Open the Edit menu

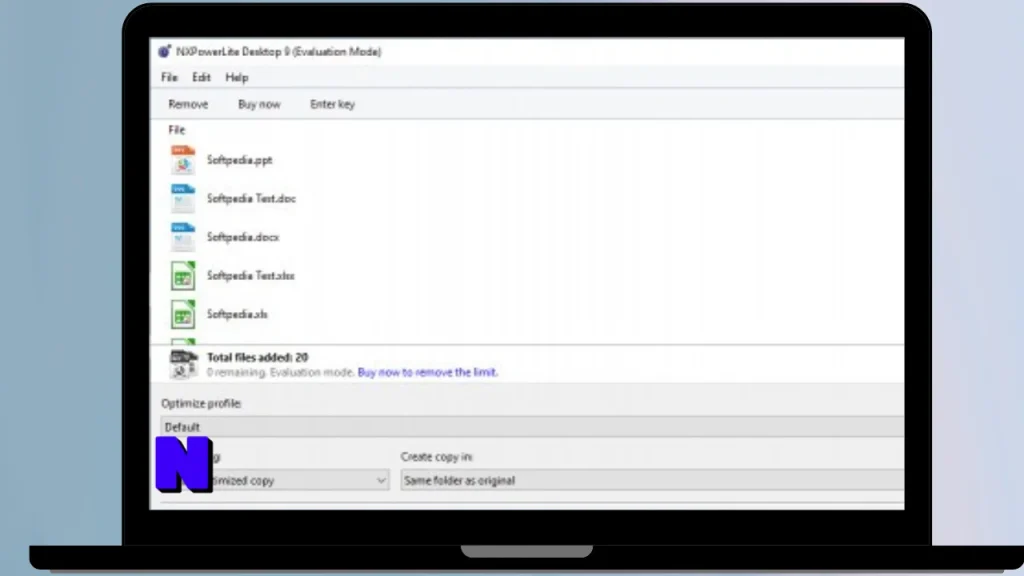tap(201, 77)
